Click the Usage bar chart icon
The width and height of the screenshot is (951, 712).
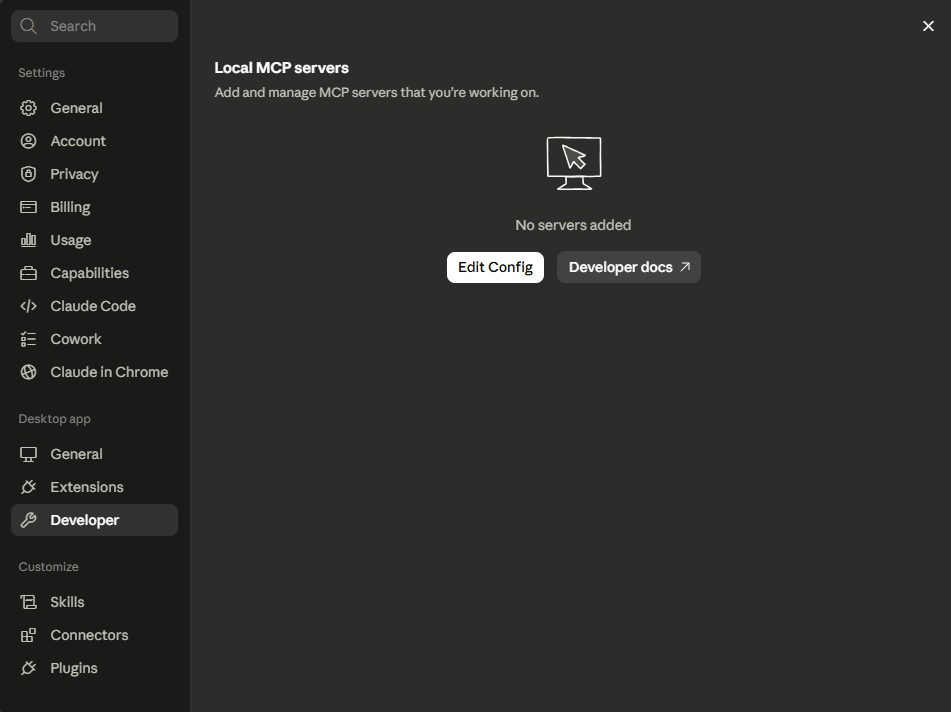click(x=29, y=240)
